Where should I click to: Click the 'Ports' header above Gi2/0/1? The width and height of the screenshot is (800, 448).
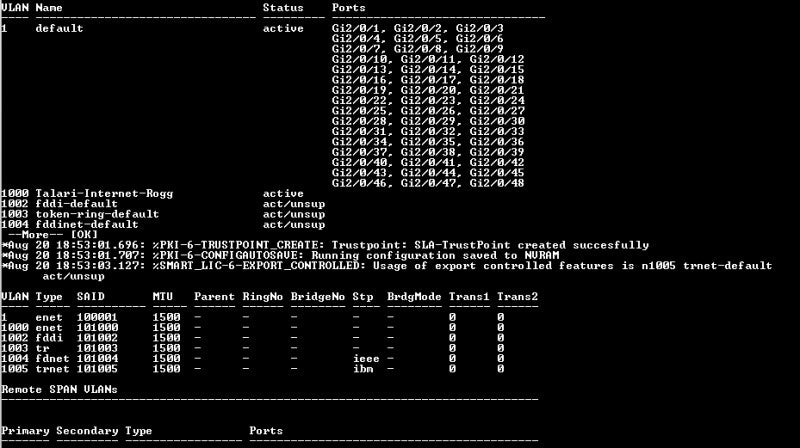point(348,8)
